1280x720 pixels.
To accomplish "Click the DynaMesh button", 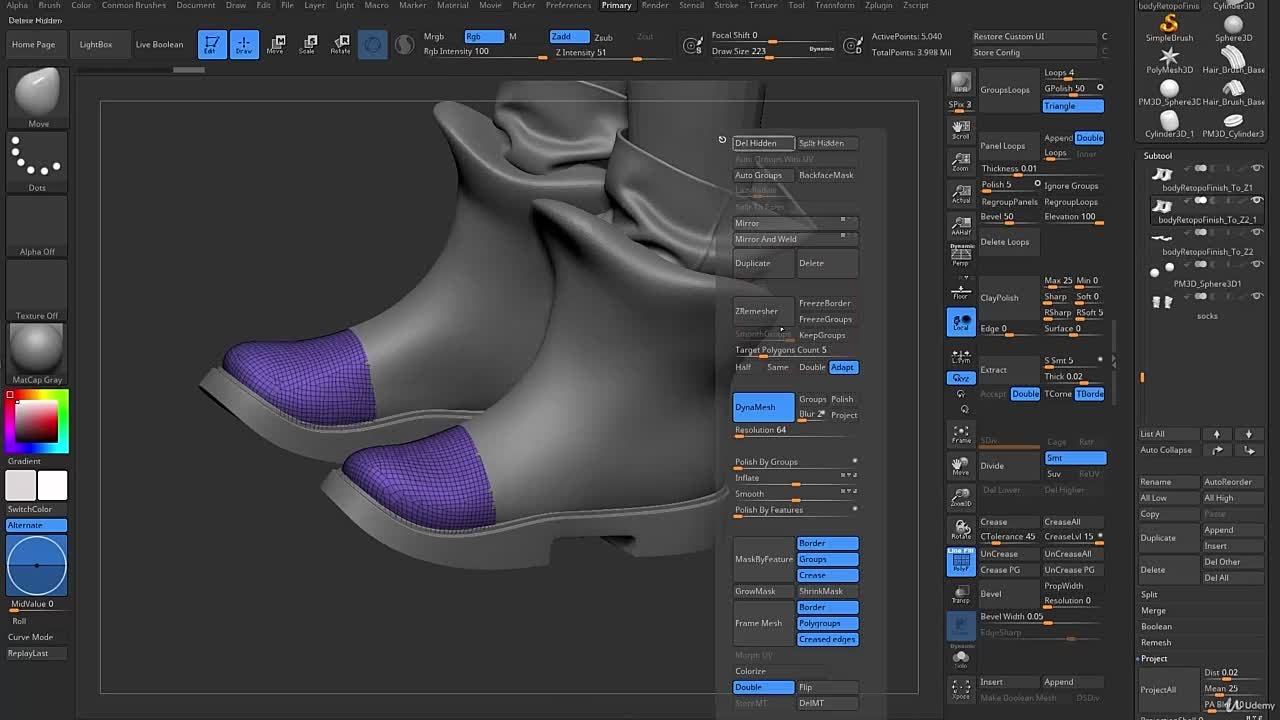I will click(x=763, y=407).
